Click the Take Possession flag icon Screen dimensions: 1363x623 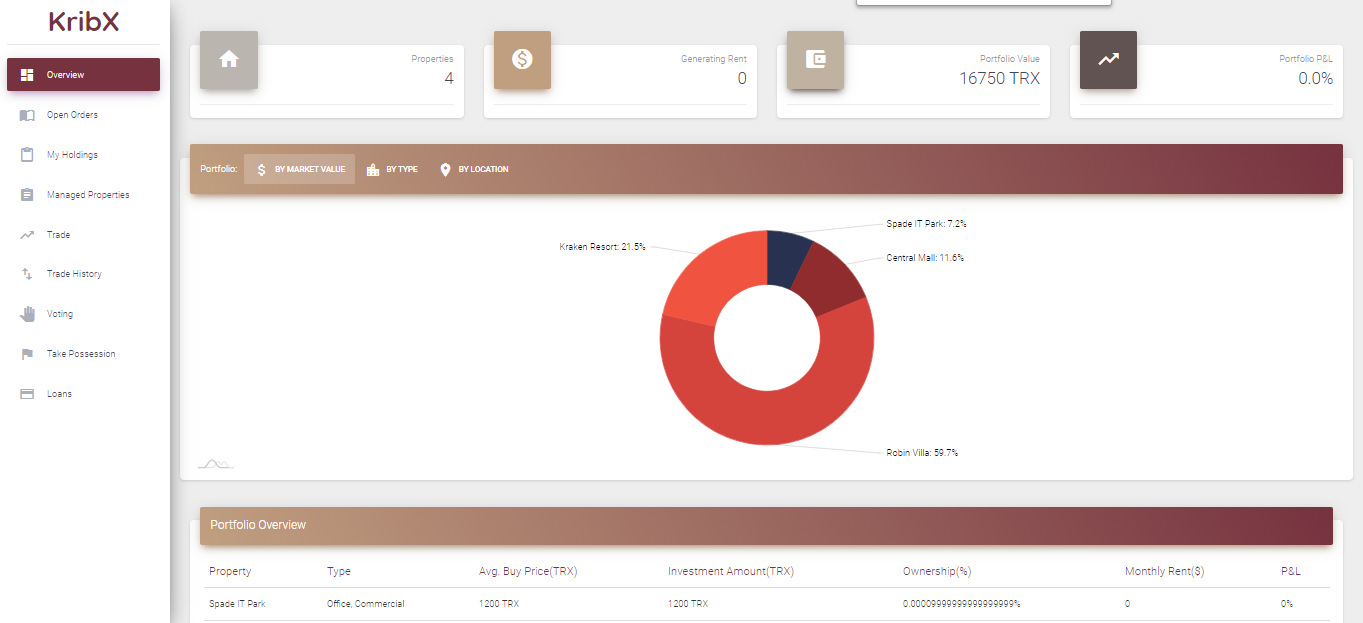(x=27, y=354)
